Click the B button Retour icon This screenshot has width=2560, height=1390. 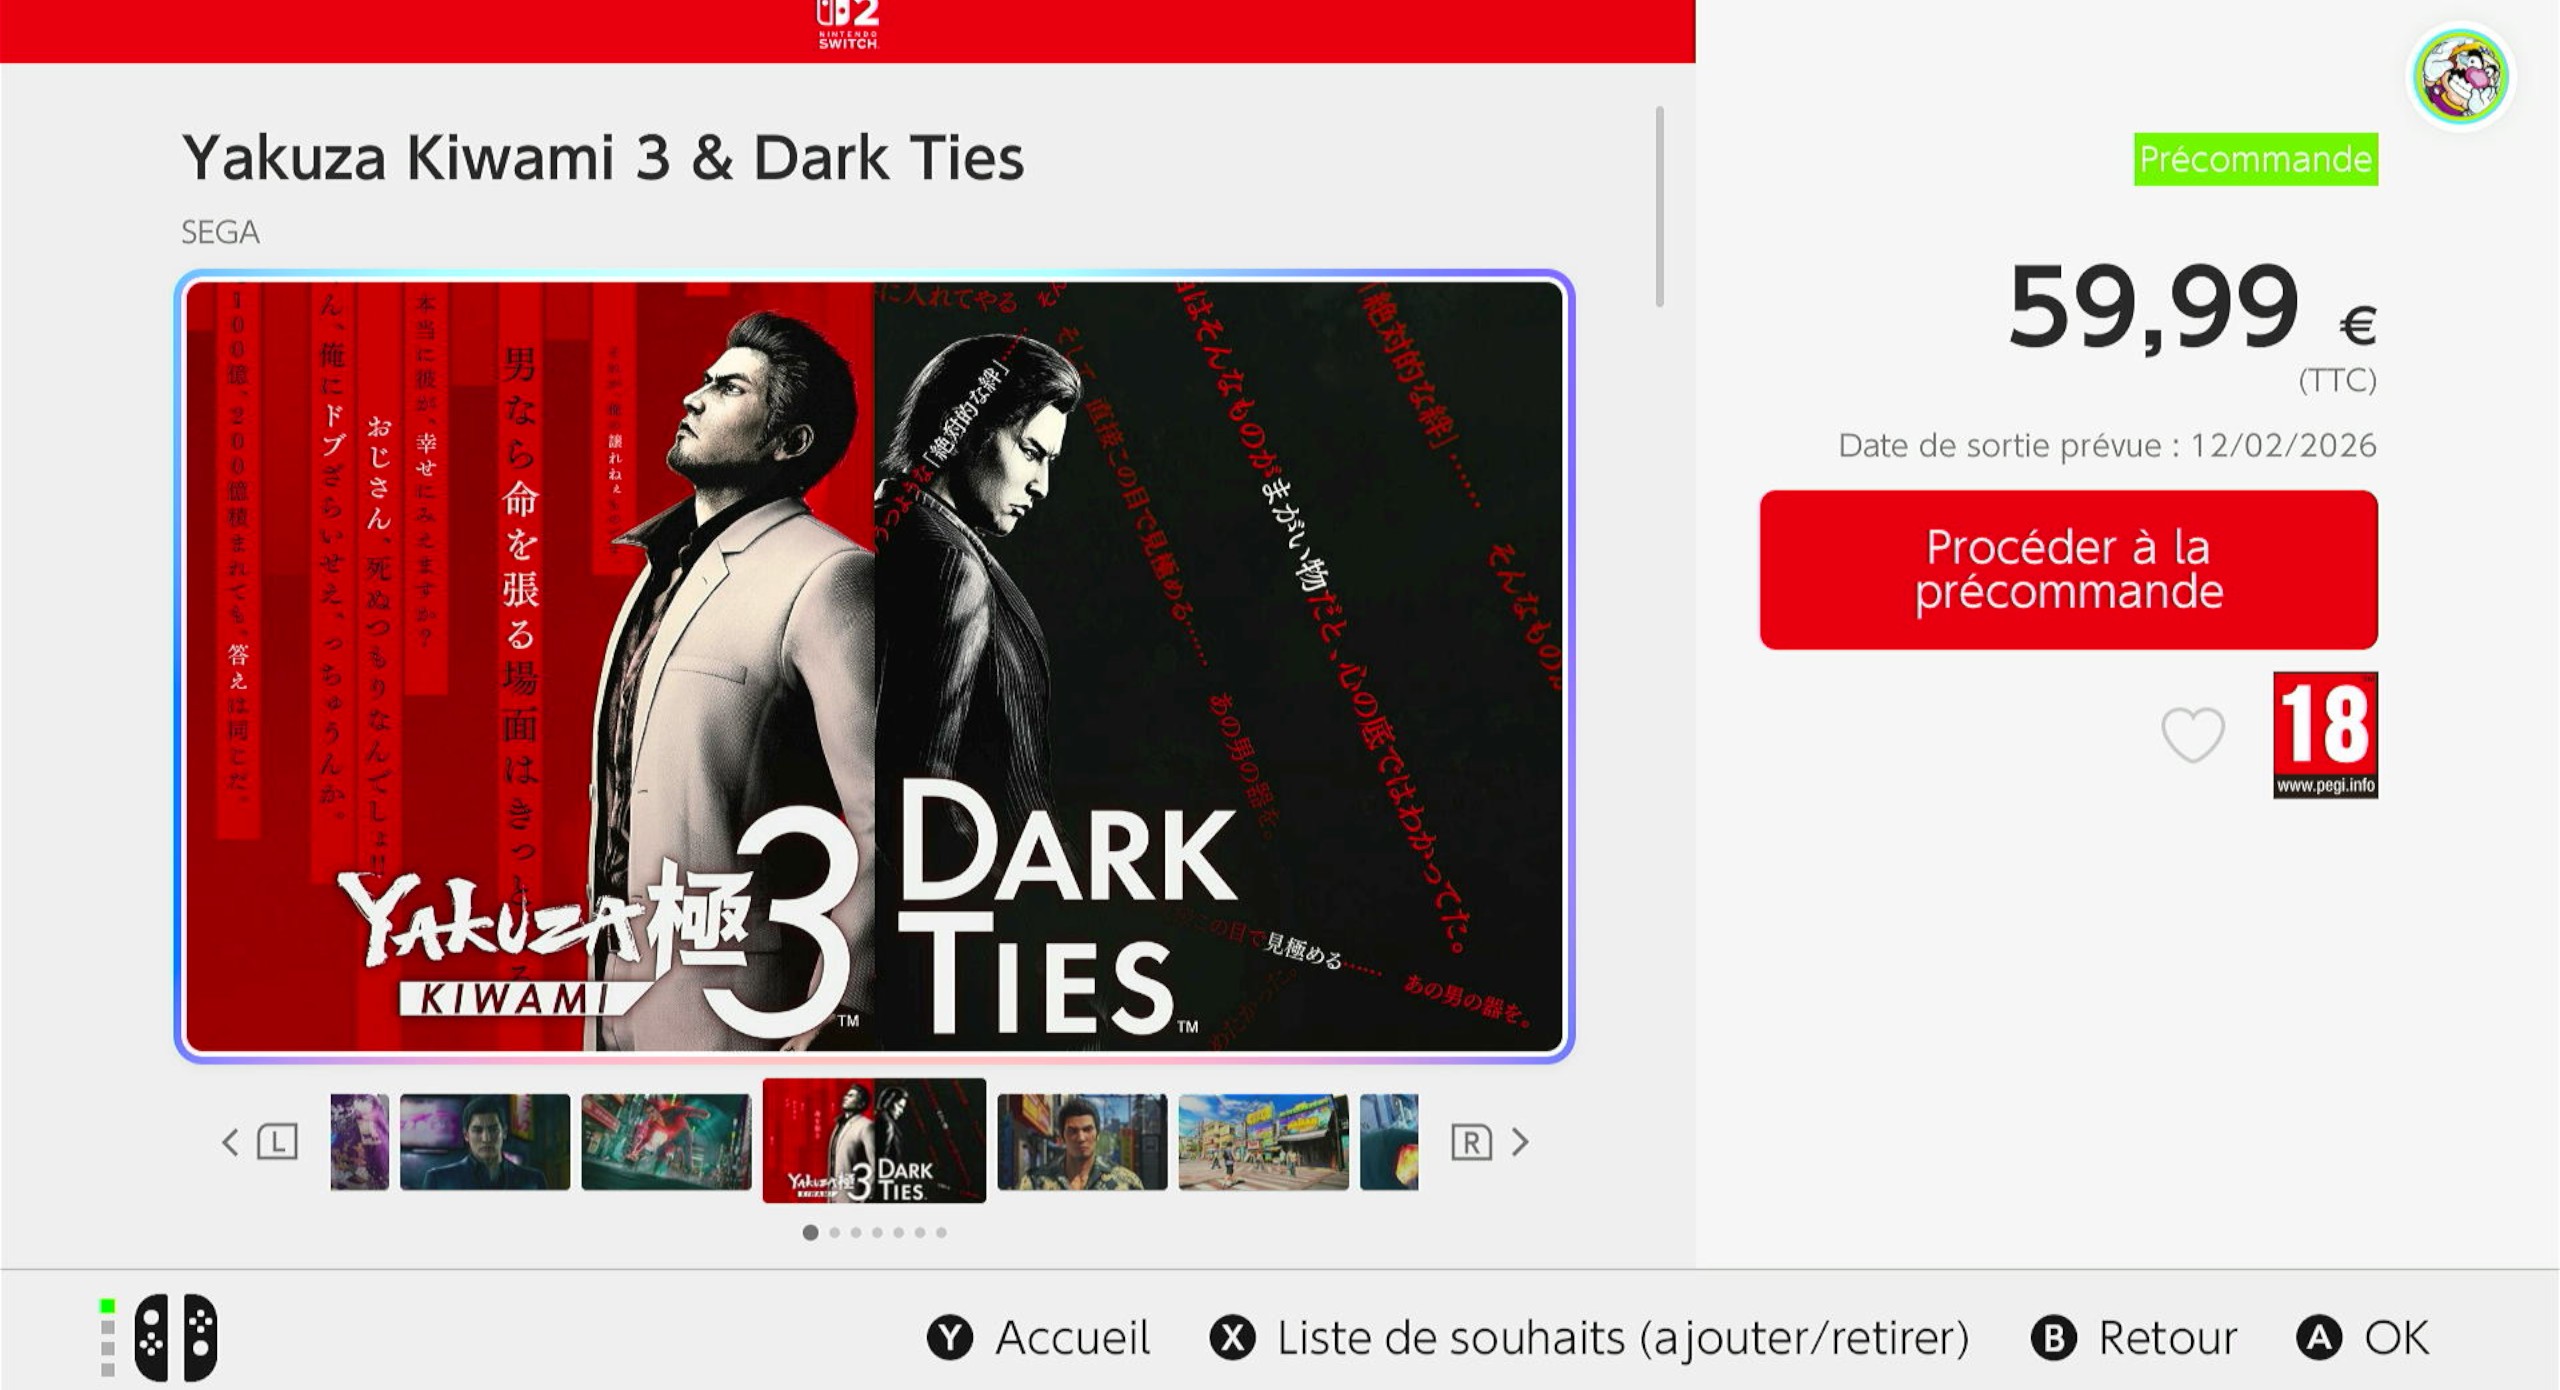click(x=2053, y=1337)
